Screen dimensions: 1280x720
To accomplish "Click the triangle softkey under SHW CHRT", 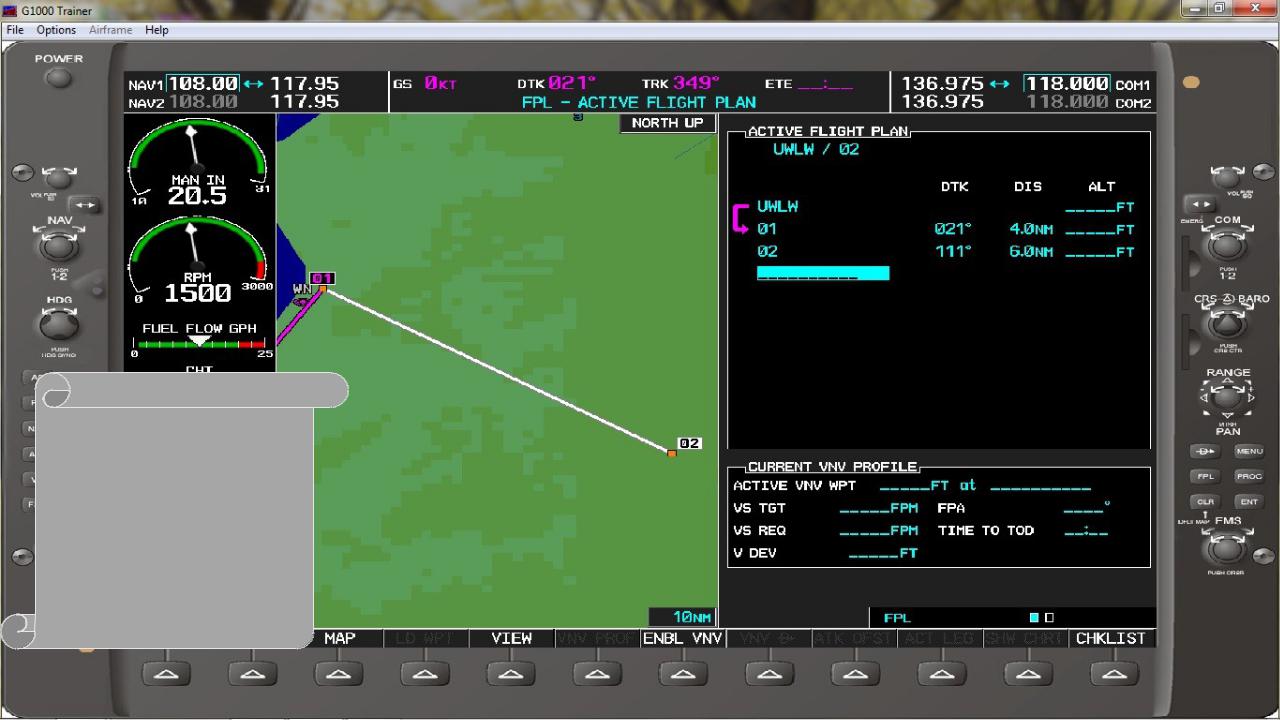I will [1027, 674].
